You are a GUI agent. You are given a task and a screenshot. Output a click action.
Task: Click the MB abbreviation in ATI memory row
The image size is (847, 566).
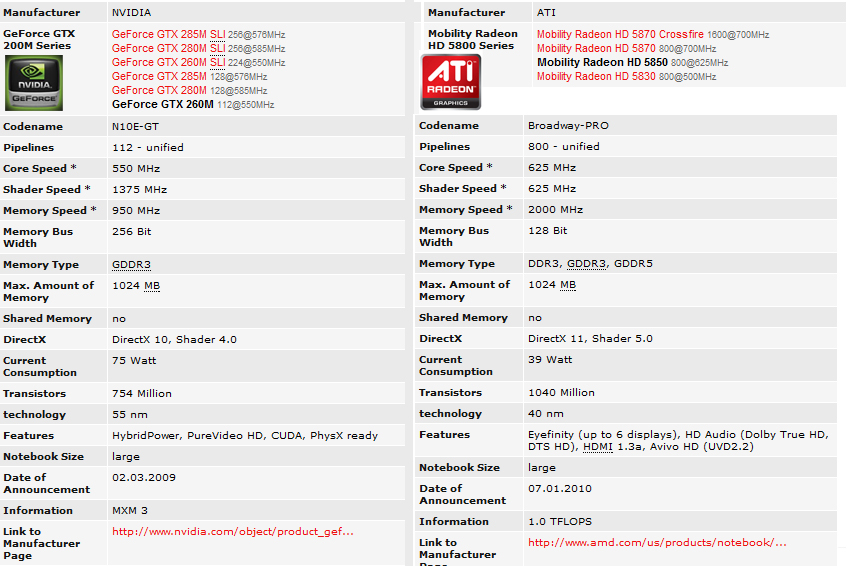coord(568,285)
